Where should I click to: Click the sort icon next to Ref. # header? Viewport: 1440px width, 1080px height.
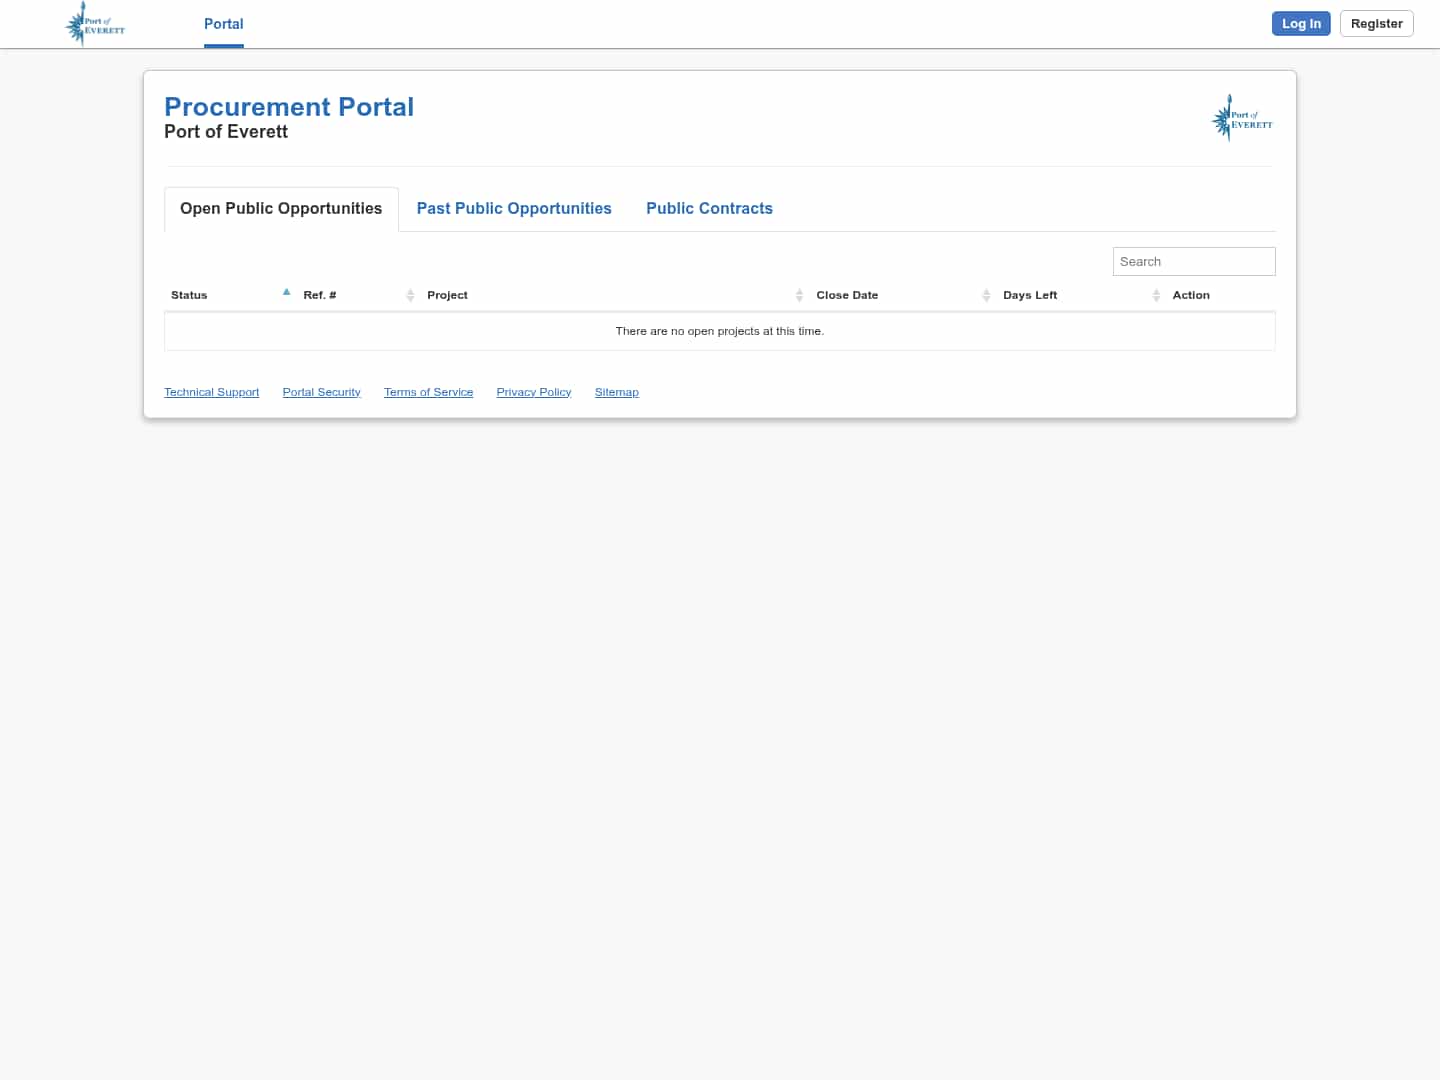point(410,295)
